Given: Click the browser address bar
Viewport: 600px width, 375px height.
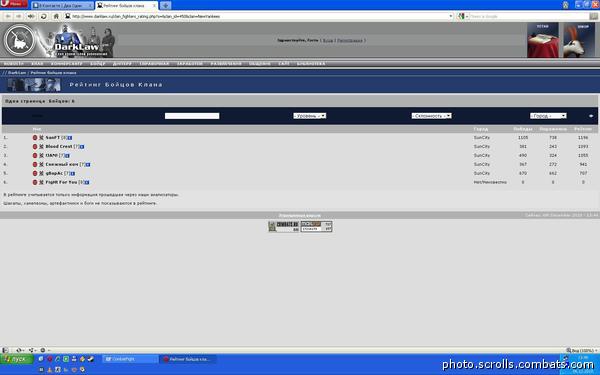Looking at the screenshot, I should [259, 16].
